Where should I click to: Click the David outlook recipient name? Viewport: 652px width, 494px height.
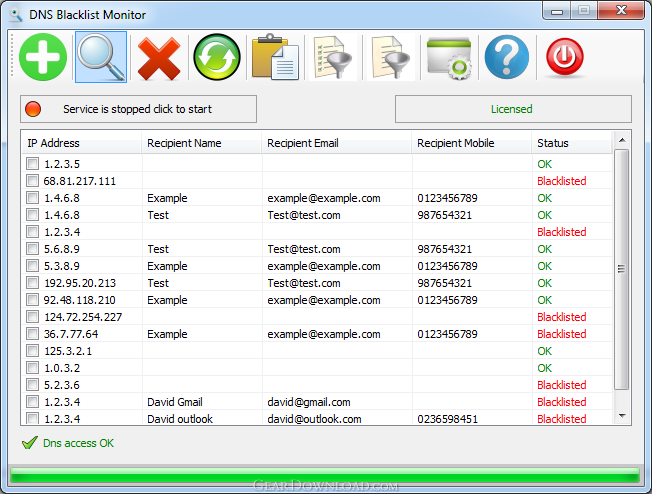click(x=180, y=419)
